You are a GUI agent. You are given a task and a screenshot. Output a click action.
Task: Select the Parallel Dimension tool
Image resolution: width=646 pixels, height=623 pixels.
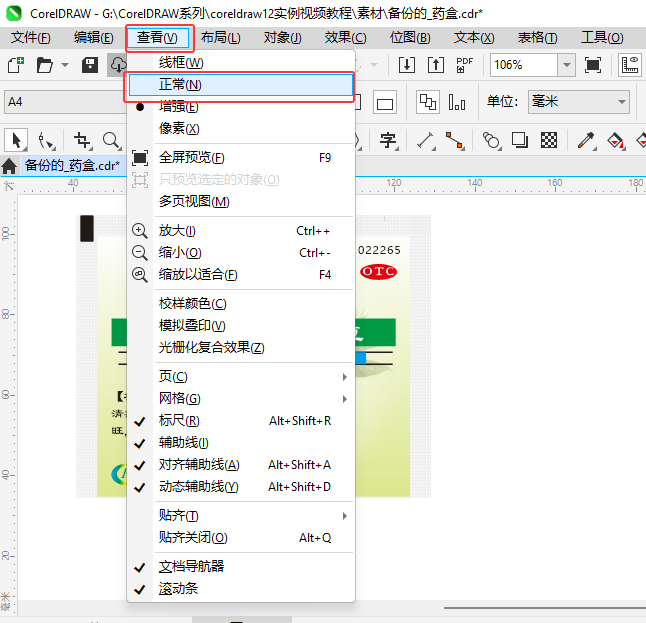click(x=426, y=141)
